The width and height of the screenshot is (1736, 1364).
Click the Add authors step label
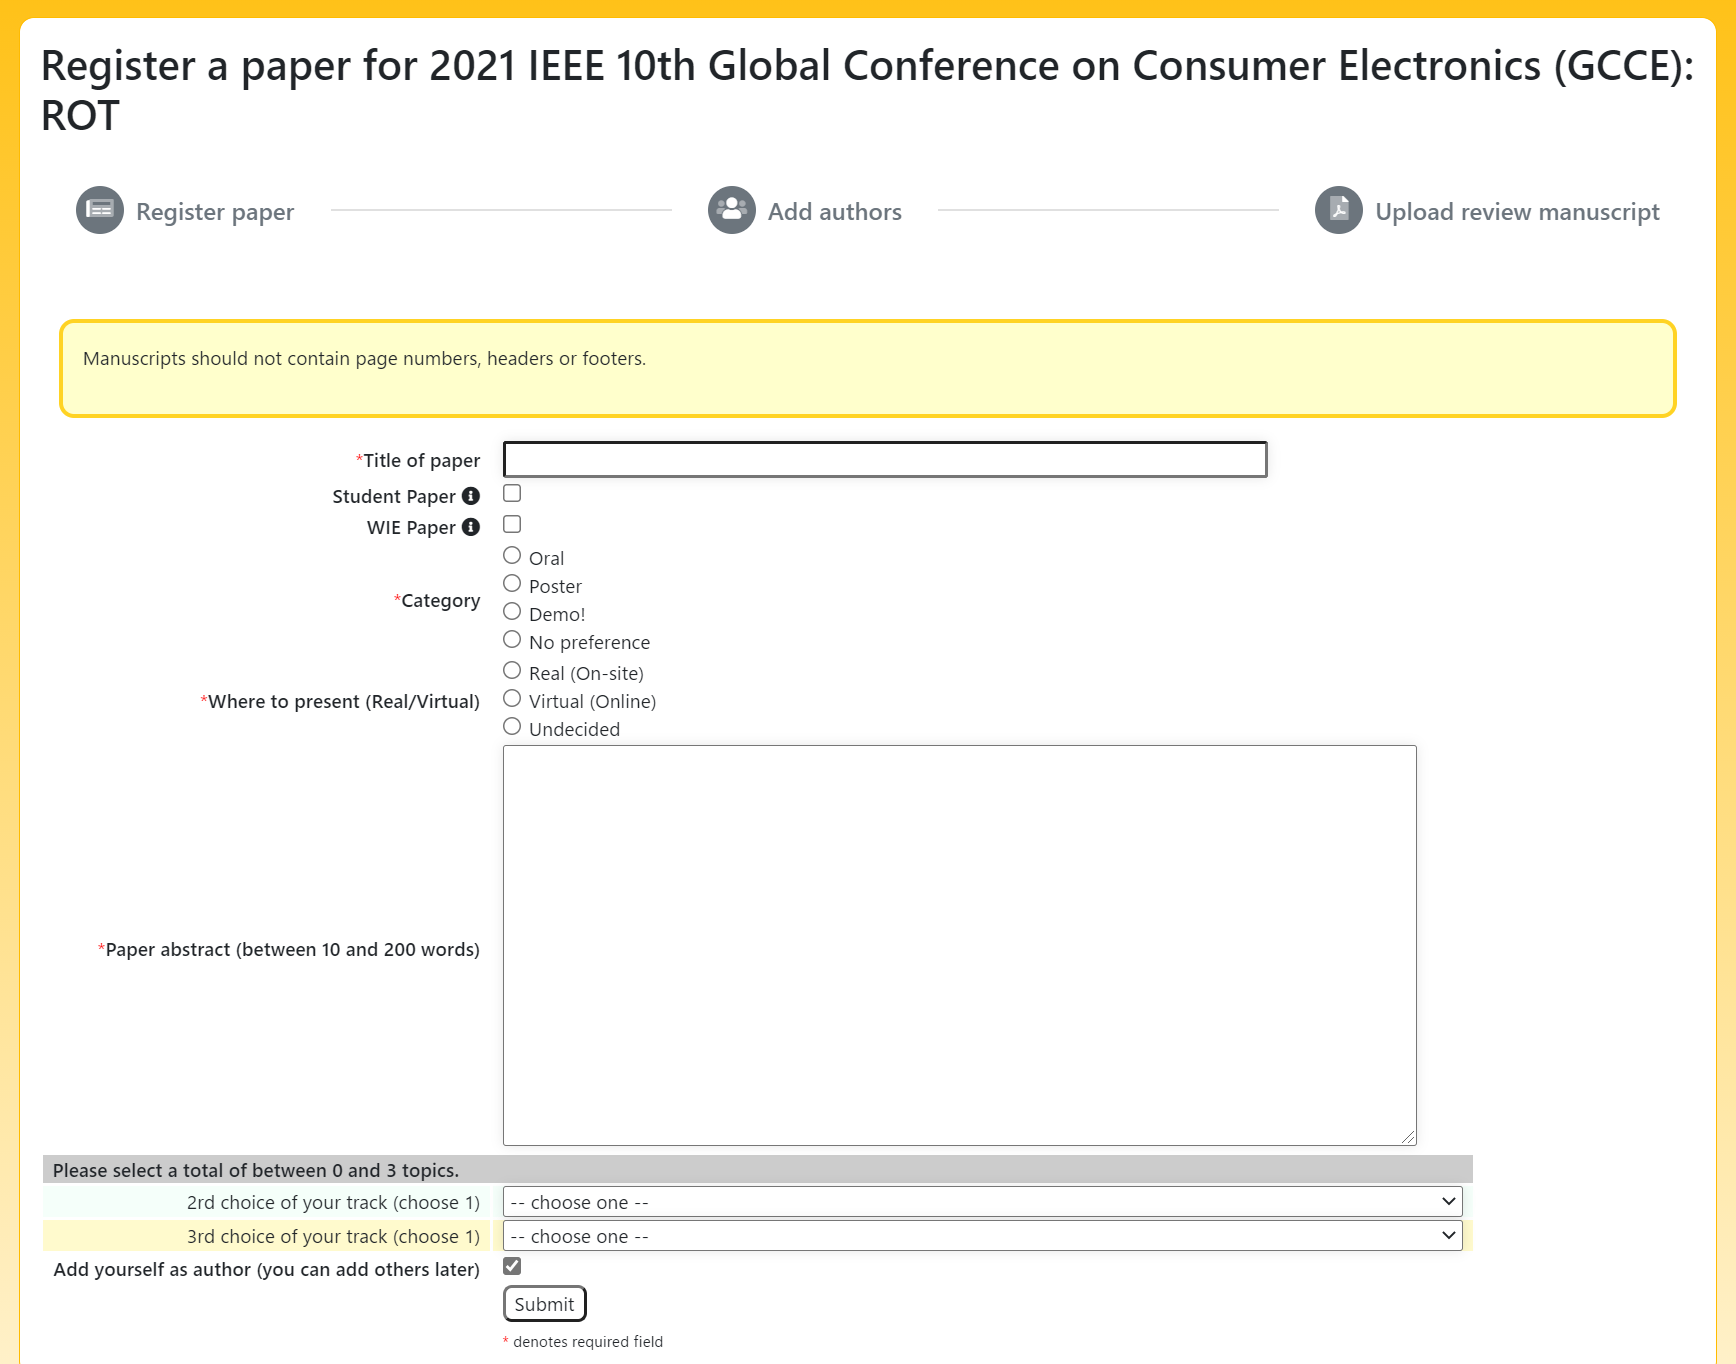[835, 212]
